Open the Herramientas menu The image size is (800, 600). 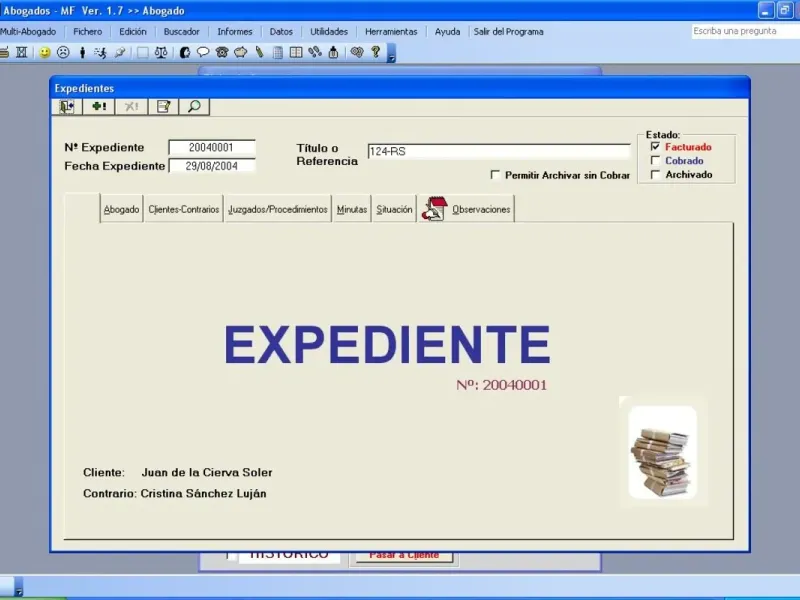tap(391, 32)
